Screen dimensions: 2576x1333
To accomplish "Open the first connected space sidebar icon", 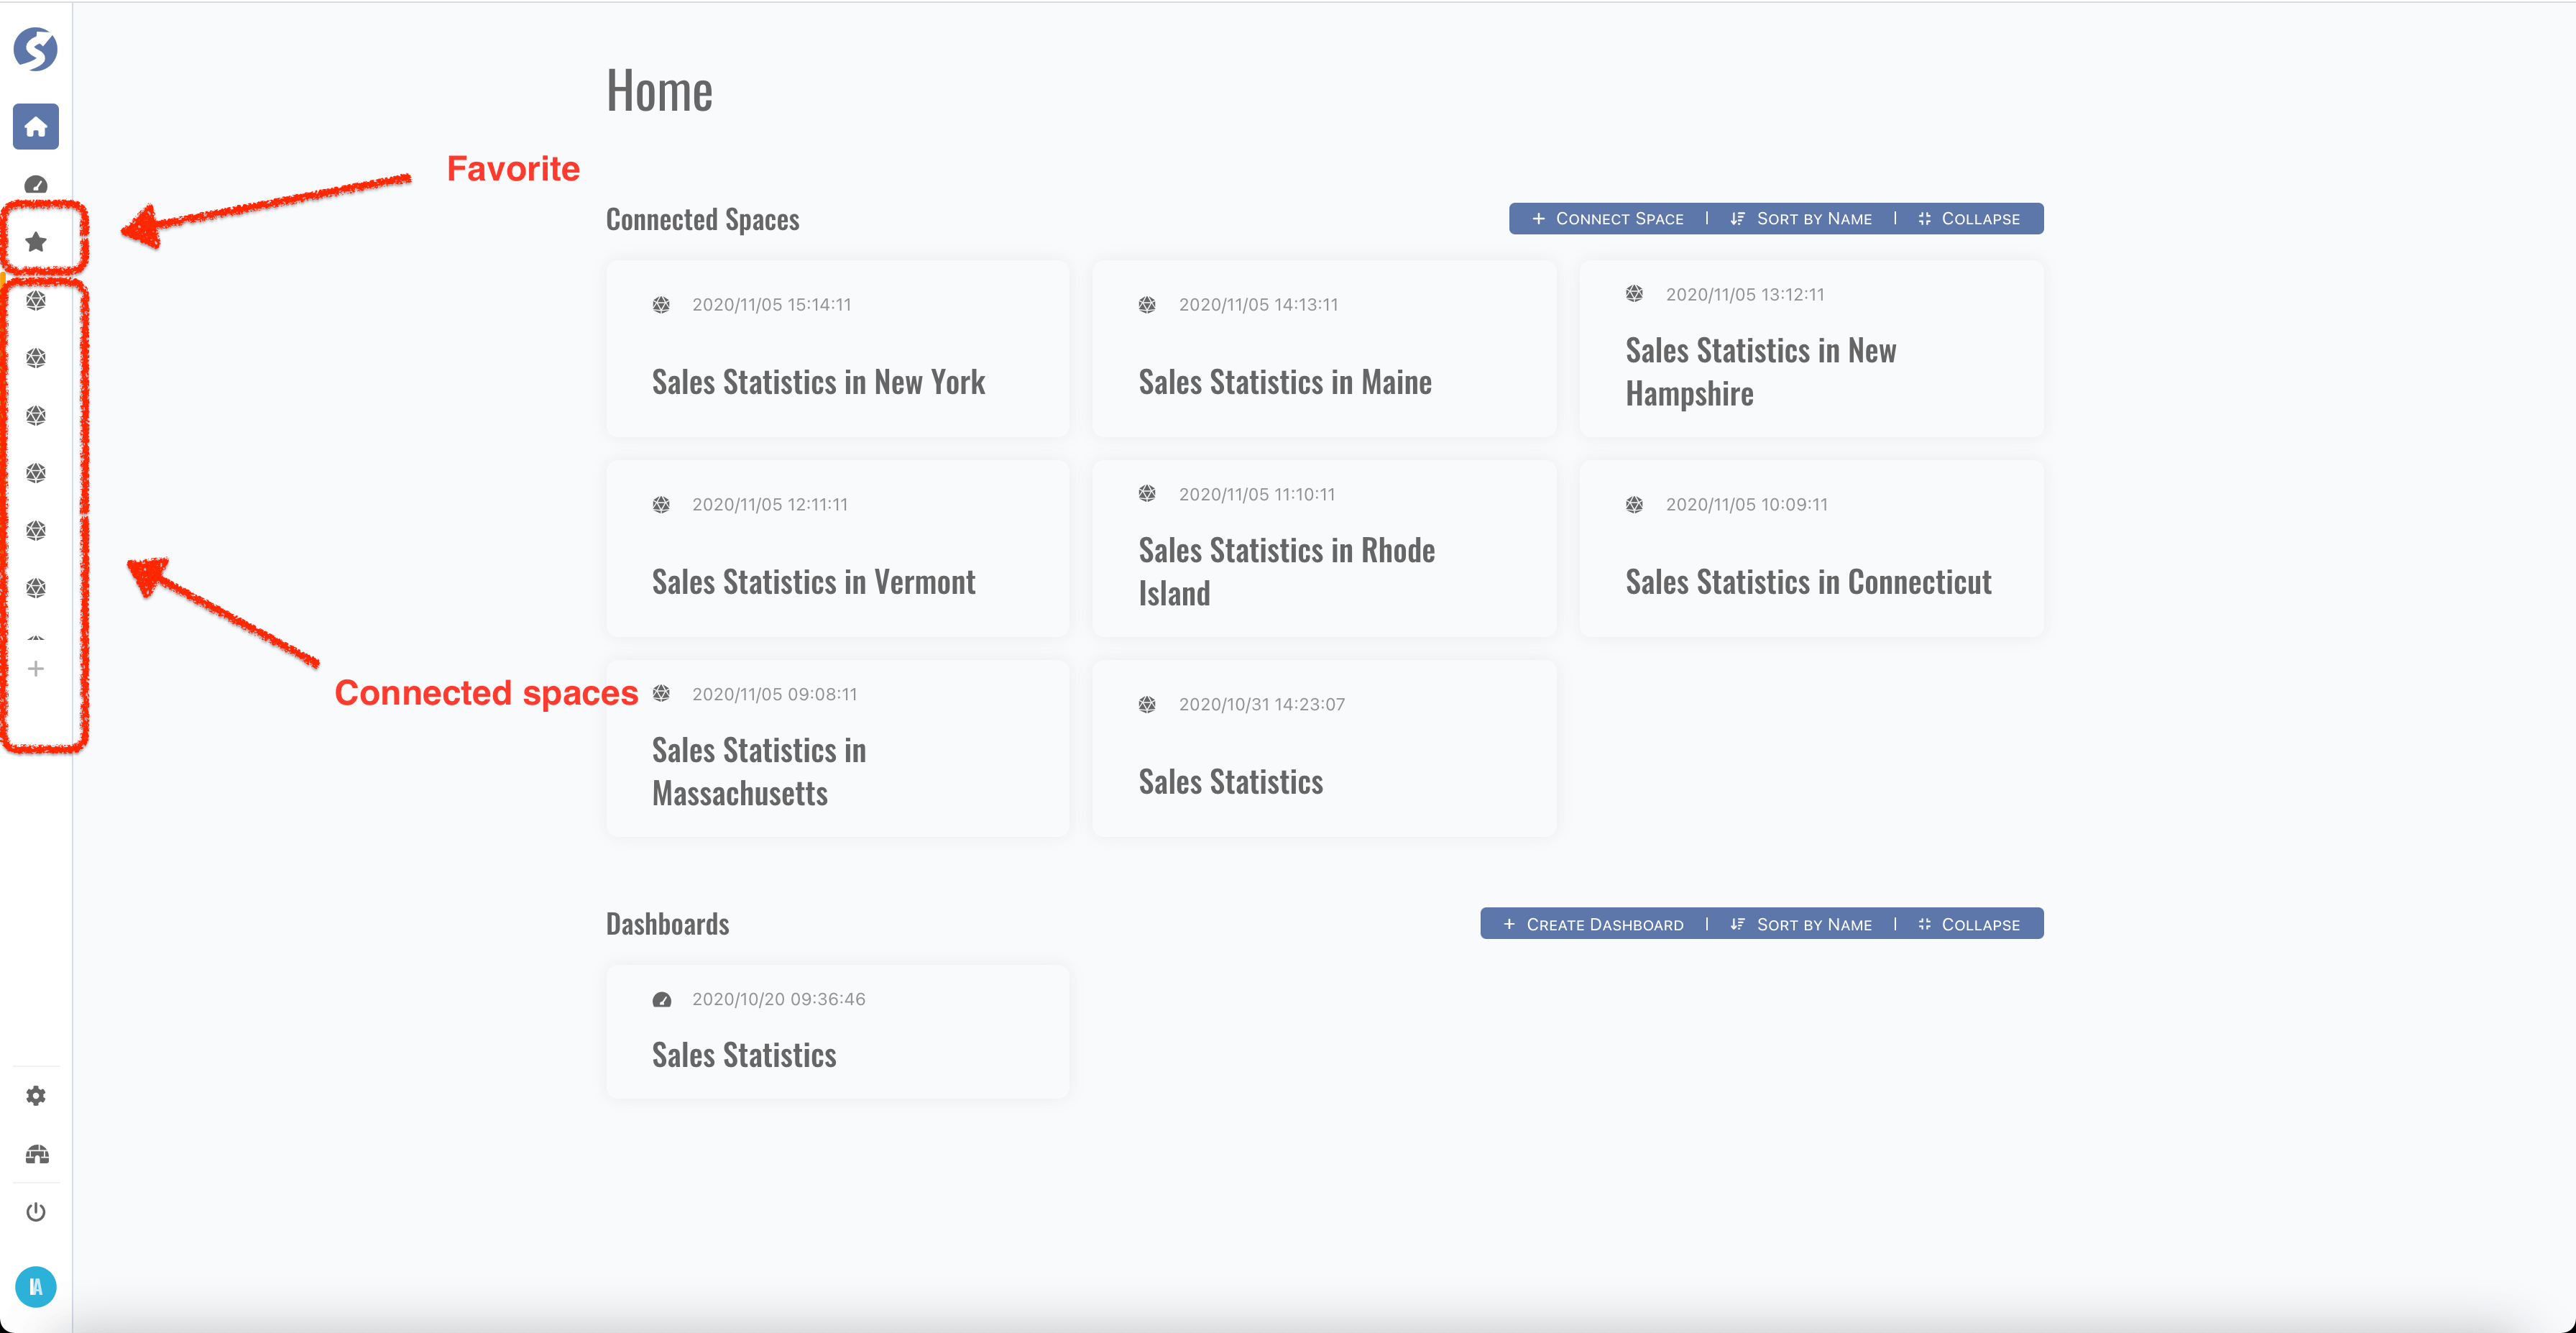I will tap(36, 300).
